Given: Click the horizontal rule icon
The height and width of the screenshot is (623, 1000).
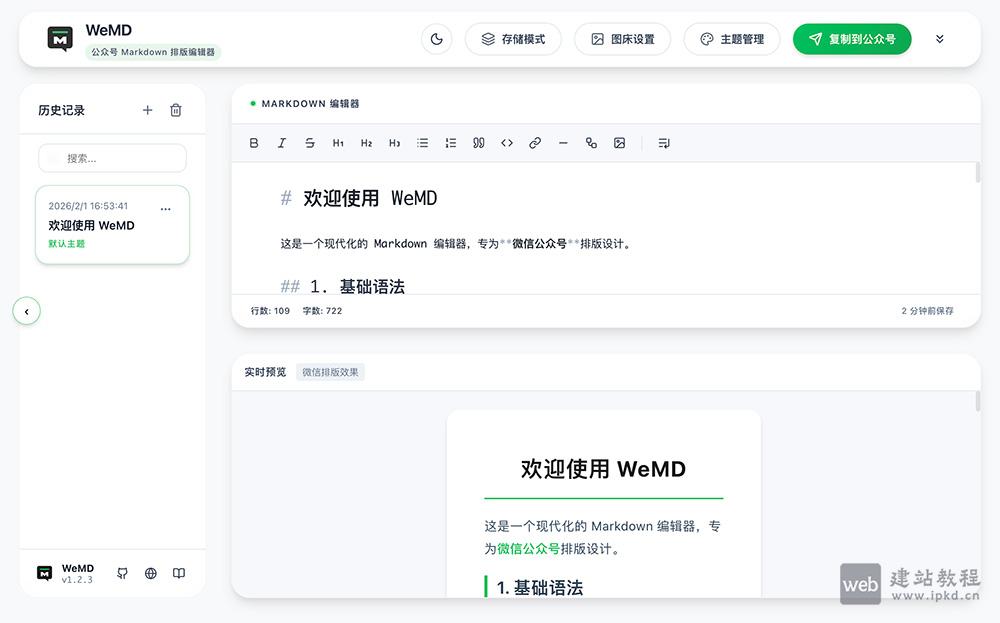Looking at the screenshot, I should (x=563, y=142).
